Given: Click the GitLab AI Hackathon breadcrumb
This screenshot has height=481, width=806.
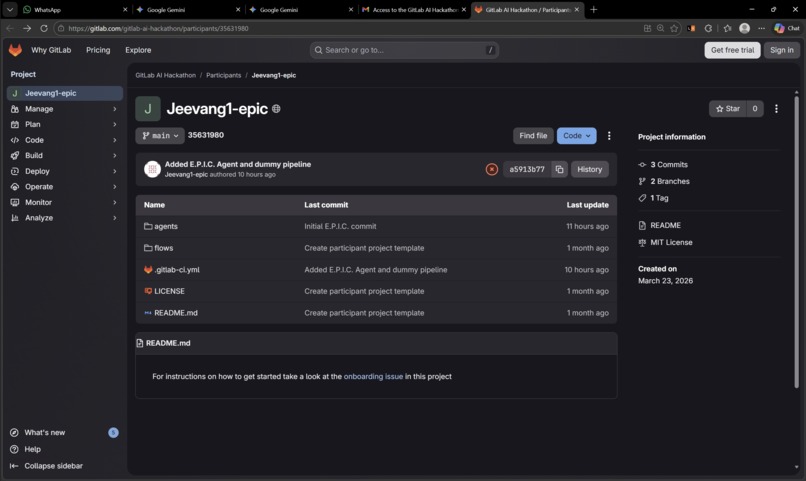Looking at the screenshot, I should [166, 75].
